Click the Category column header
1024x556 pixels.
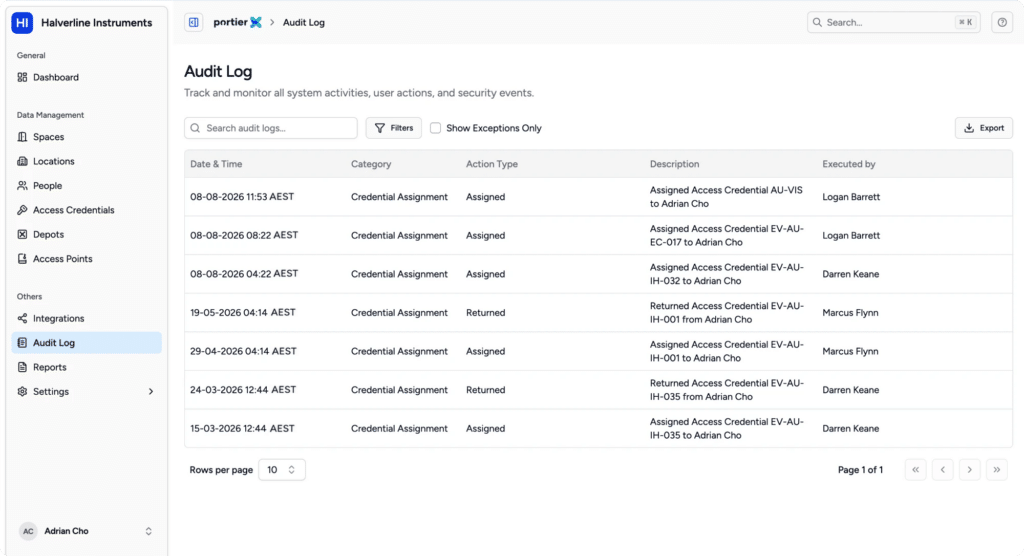371,164
